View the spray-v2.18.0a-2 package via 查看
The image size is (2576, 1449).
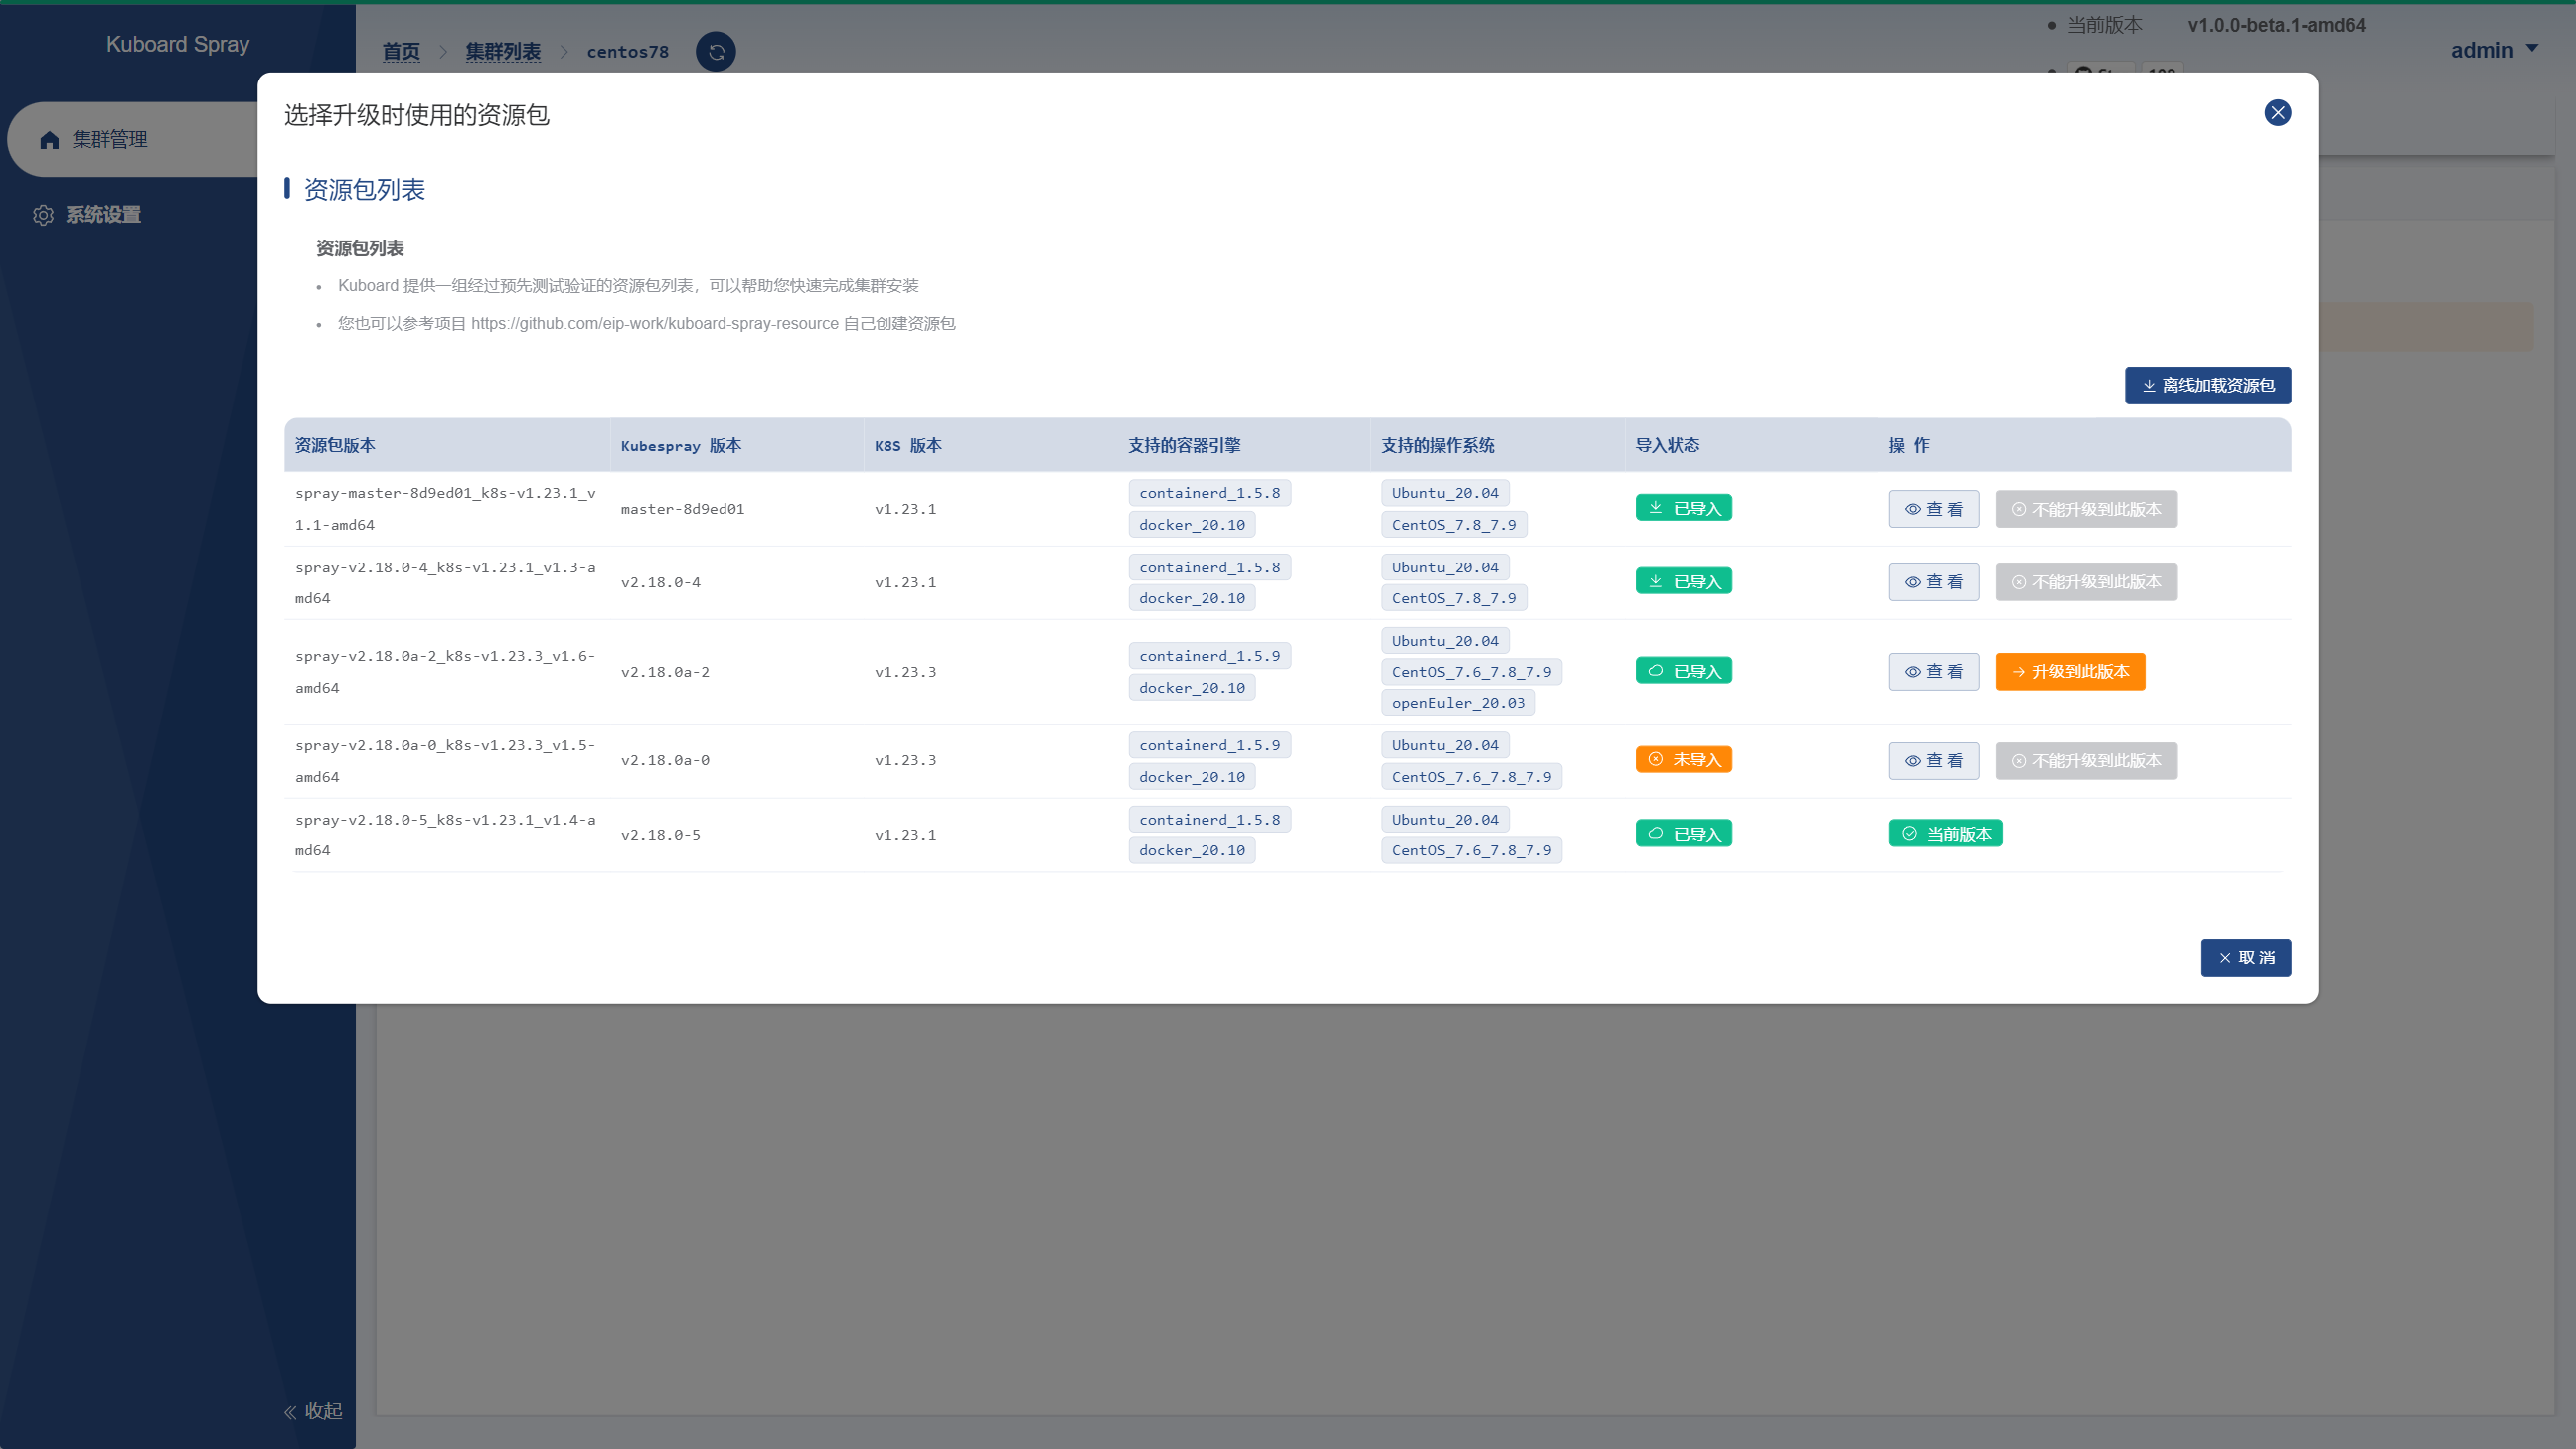[1933, 672]
